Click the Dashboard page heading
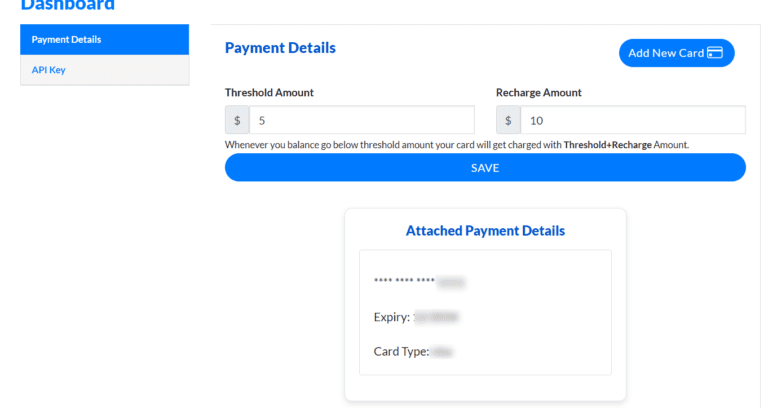The height and width of the screenshot is (408, 768). point(68,5)
